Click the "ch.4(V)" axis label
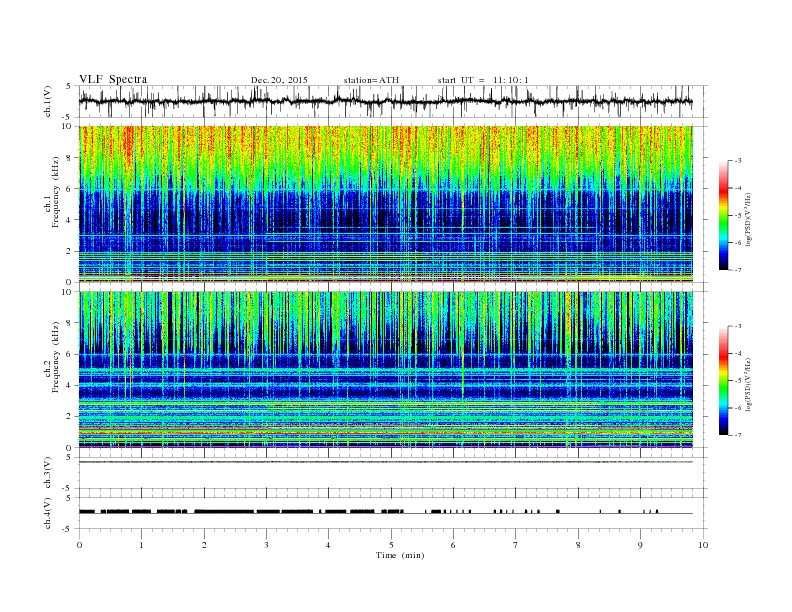This screenshot has height=612, width=792. click(x=48, y=513)
